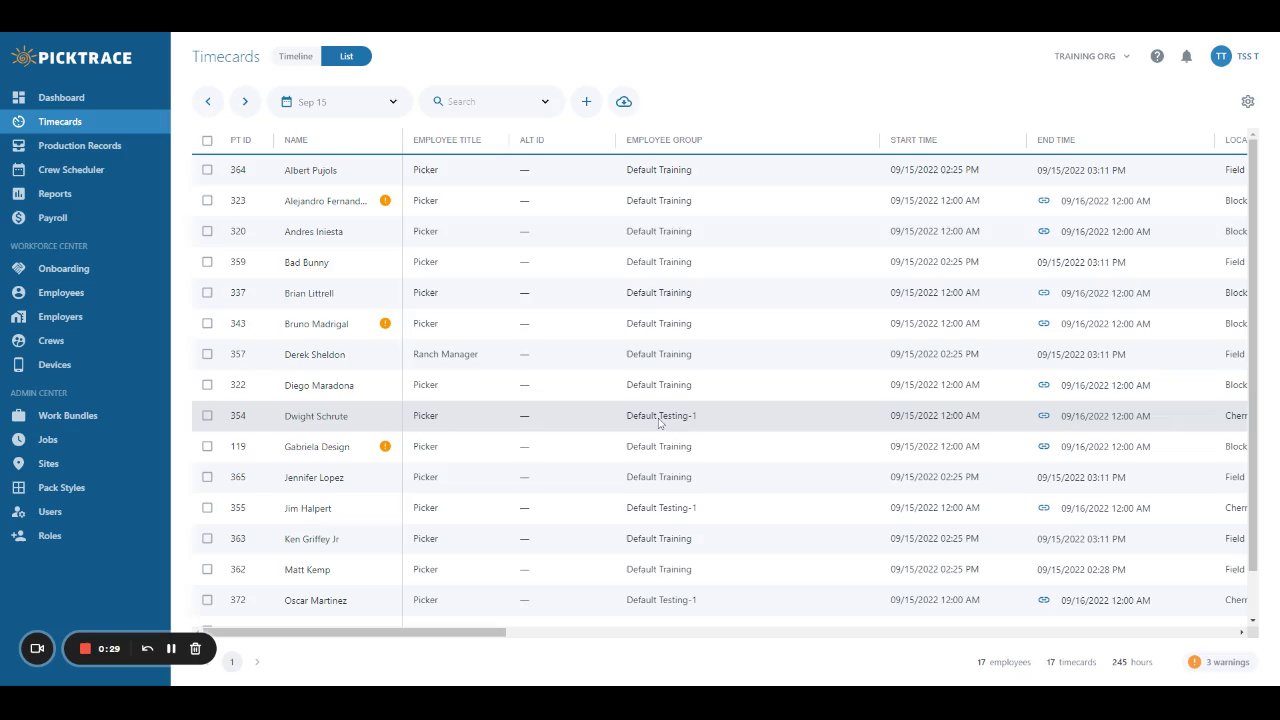Tick the Bad Bunny row checkbox

pos(207,262)
